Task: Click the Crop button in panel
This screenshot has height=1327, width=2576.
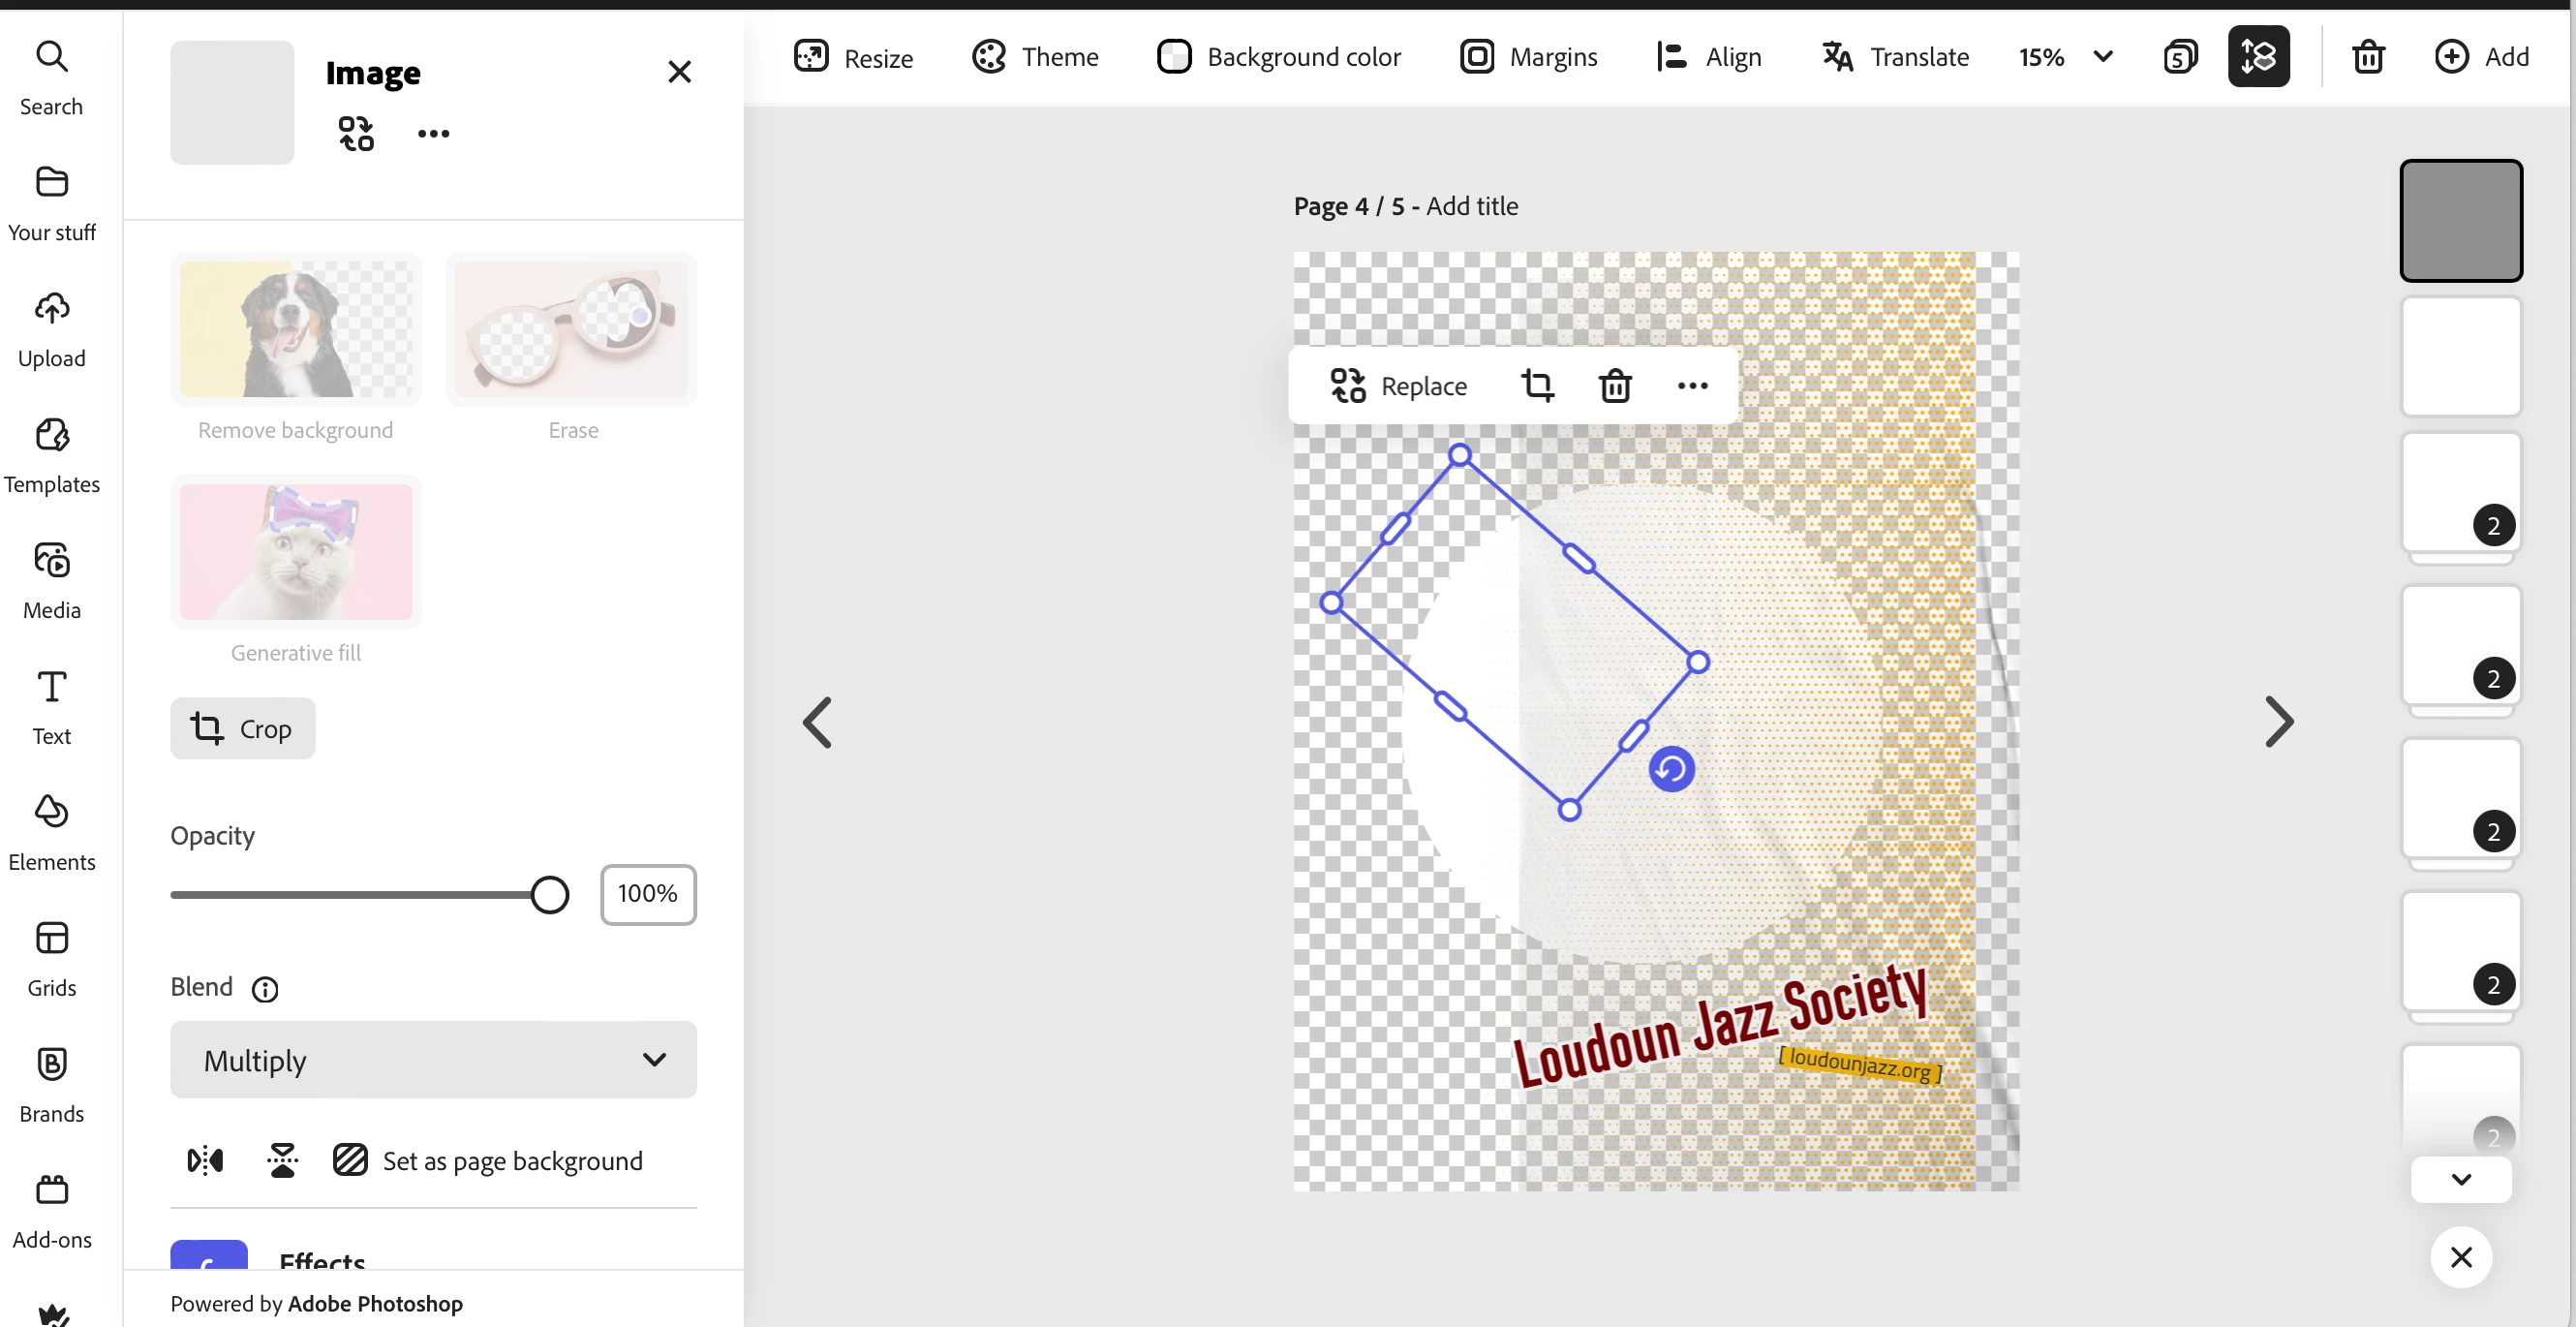Action: (243, 729)
